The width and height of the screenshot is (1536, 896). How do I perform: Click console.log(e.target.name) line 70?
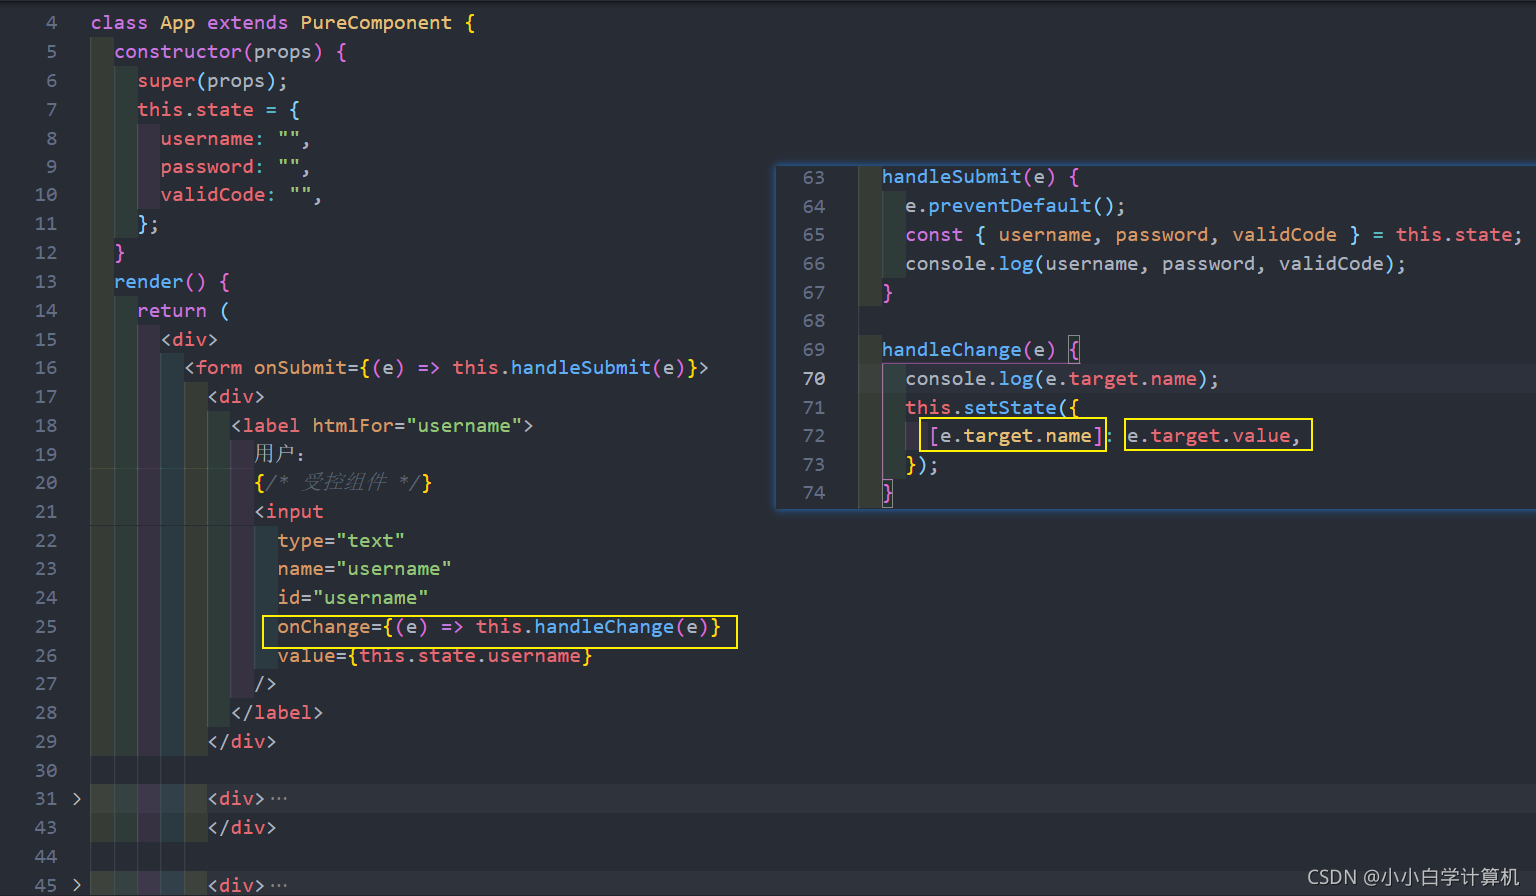point(1062,379)
